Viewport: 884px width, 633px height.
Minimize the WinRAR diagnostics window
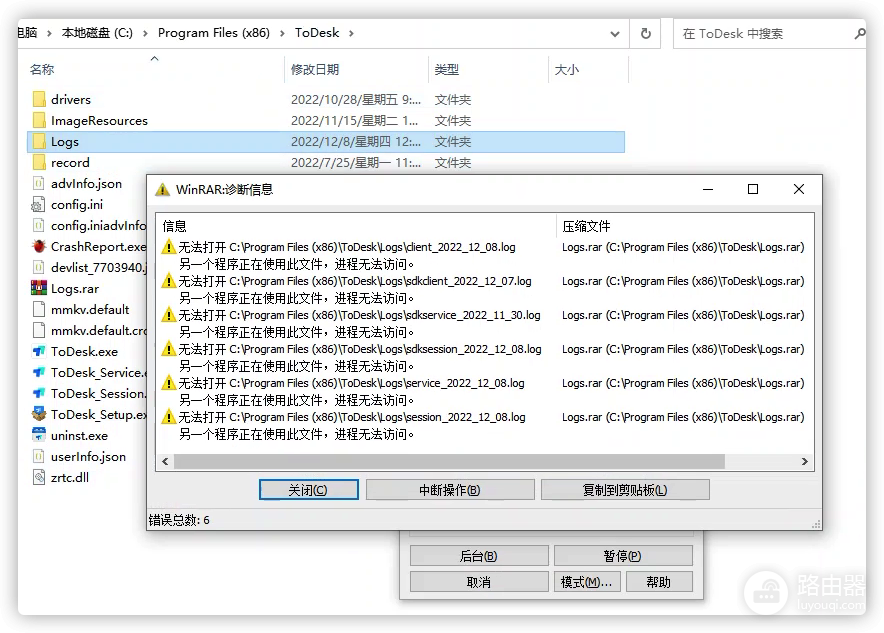point(708,189)
